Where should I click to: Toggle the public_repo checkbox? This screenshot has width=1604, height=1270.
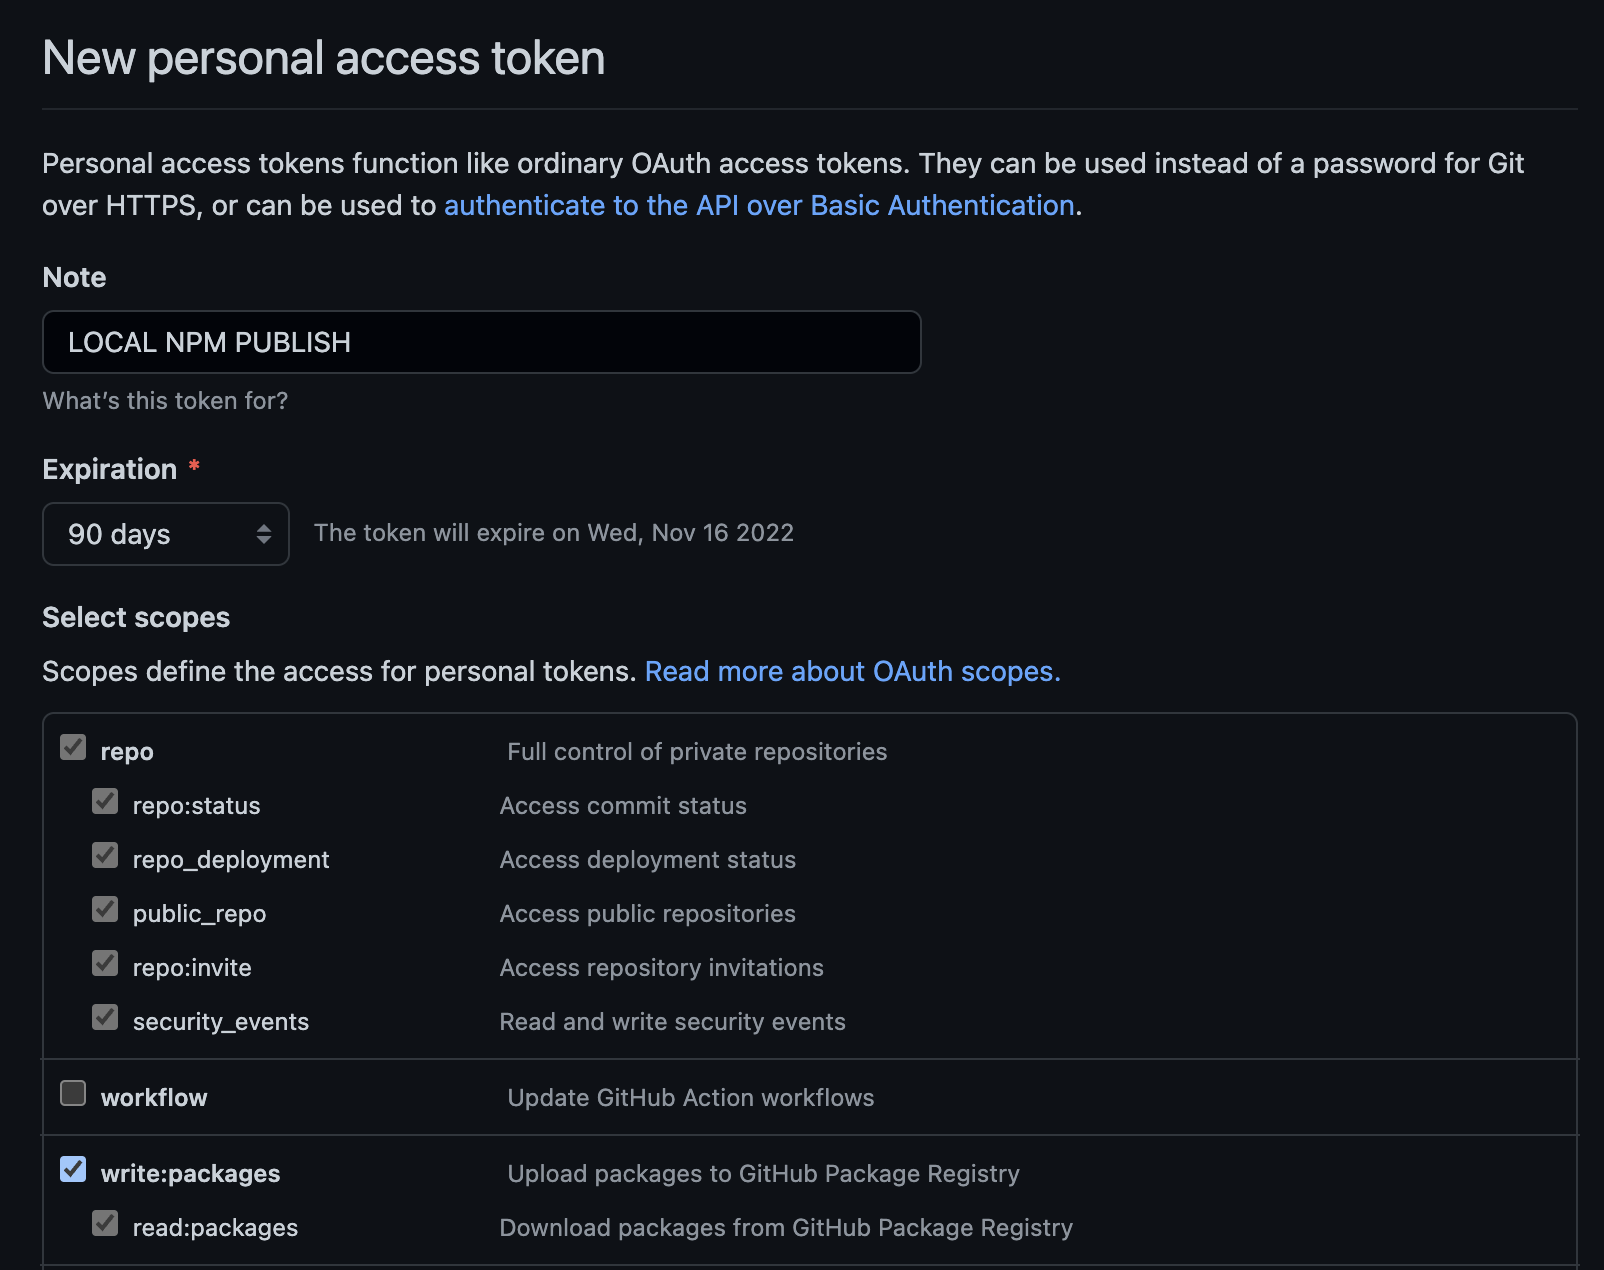point(105,909)
